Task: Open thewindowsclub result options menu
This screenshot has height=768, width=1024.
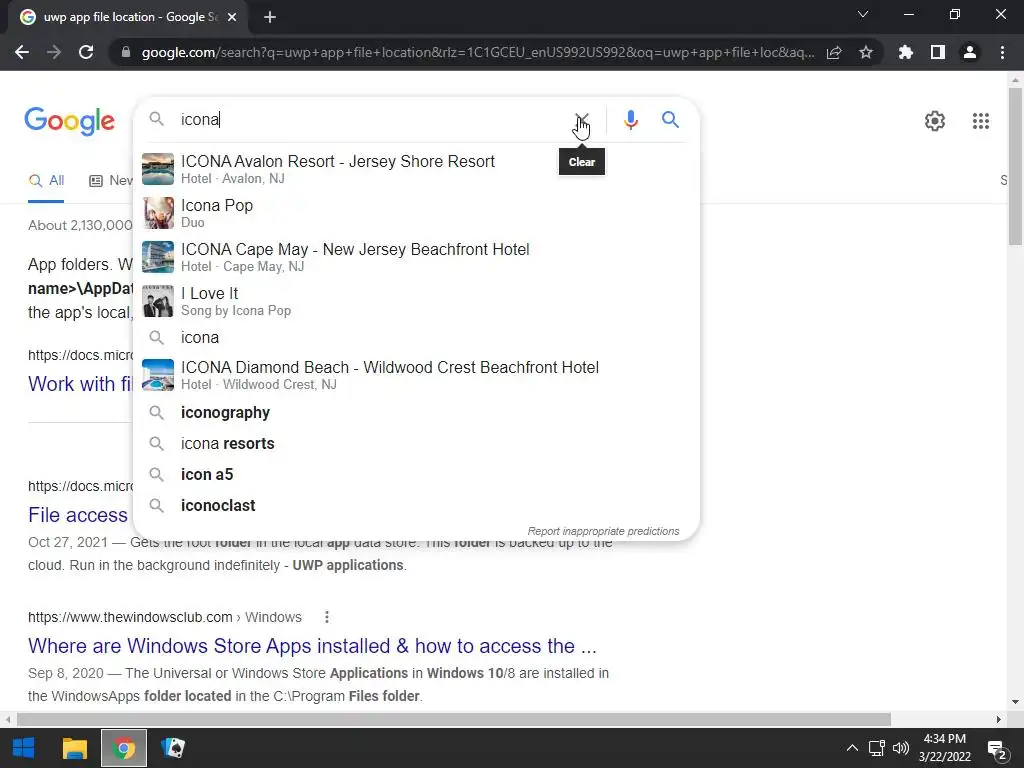Action: coord(327,617)
